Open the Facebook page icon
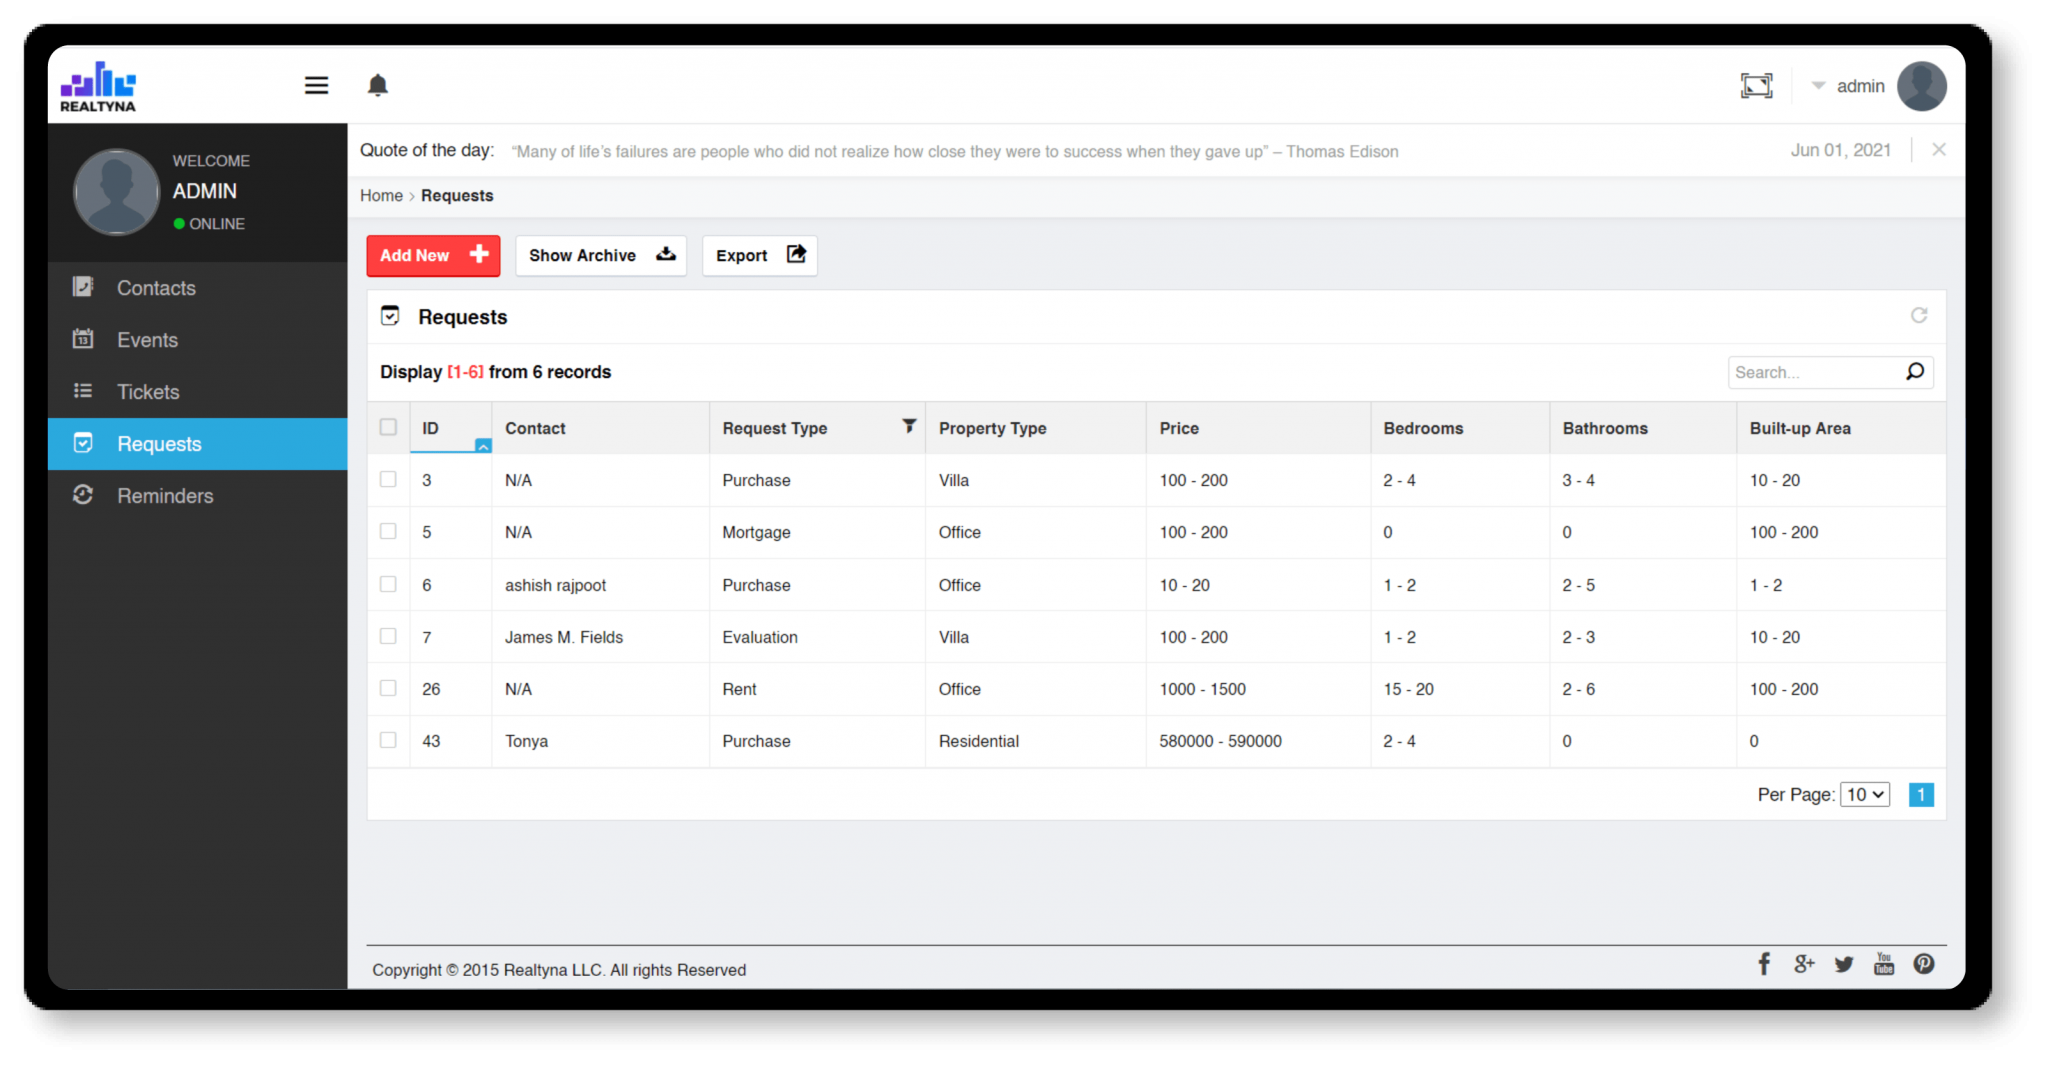This screenshot has height=1066, width=2048. [1764, 963]
